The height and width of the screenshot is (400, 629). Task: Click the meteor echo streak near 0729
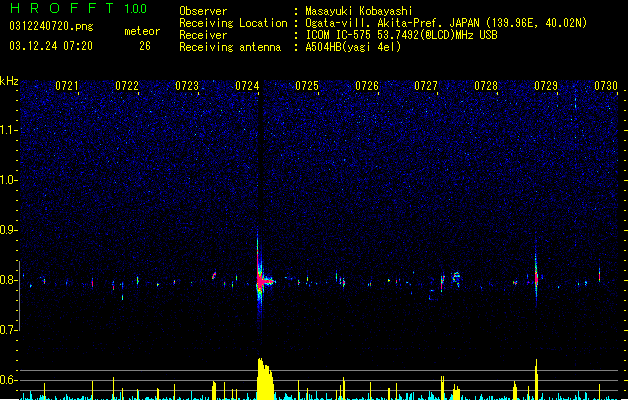(536, 277)
